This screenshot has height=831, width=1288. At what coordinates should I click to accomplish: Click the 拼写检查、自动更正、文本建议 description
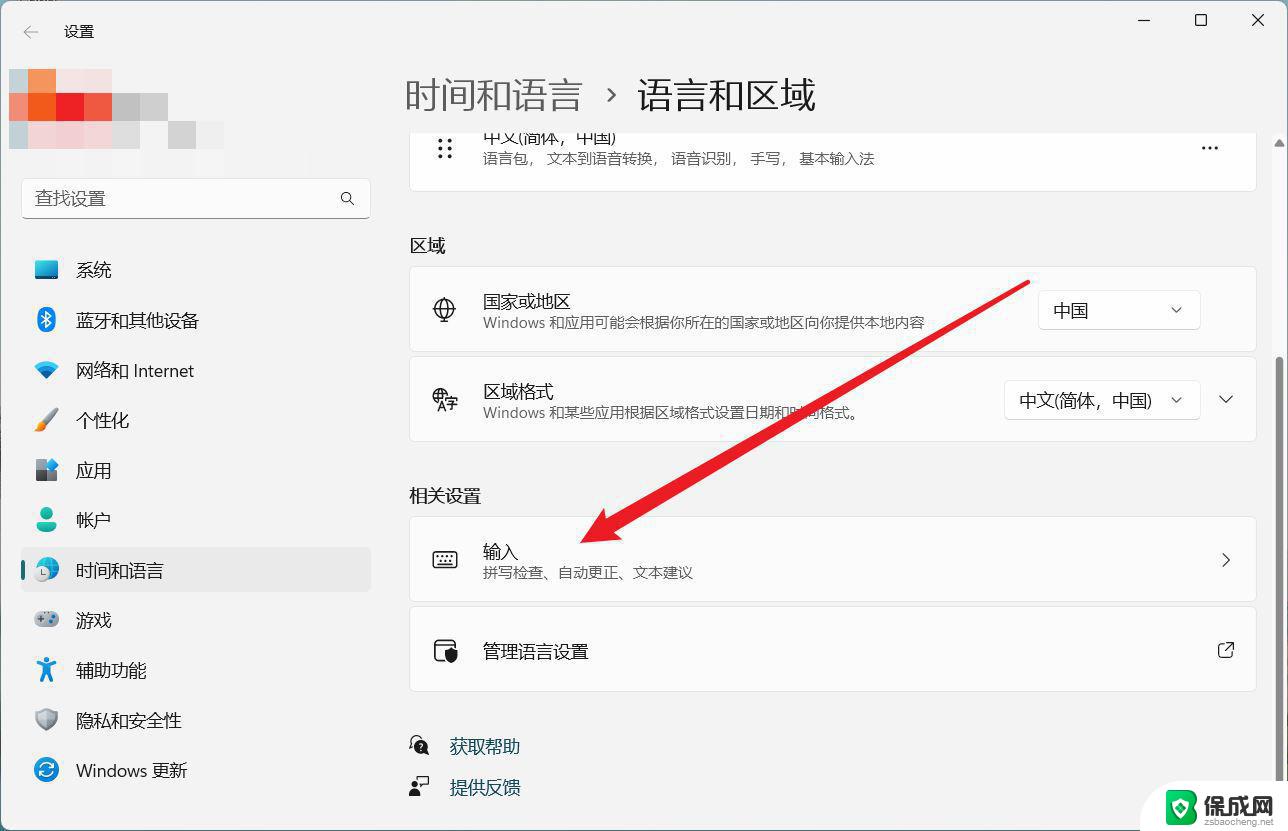[588, 573]
